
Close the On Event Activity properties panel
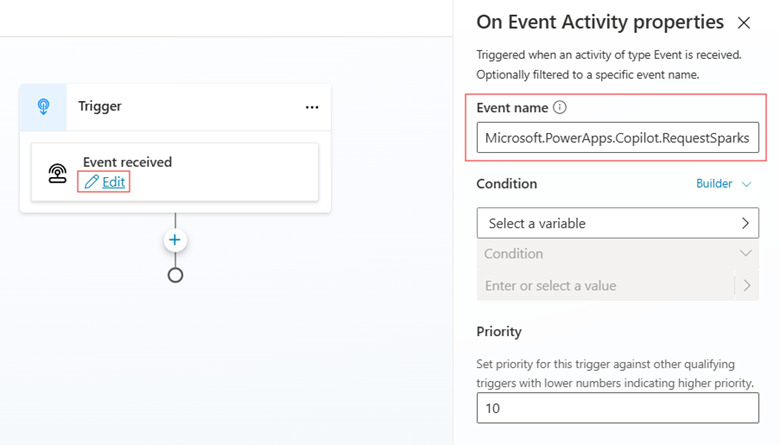pyautogui.click(x=743, y=22)
